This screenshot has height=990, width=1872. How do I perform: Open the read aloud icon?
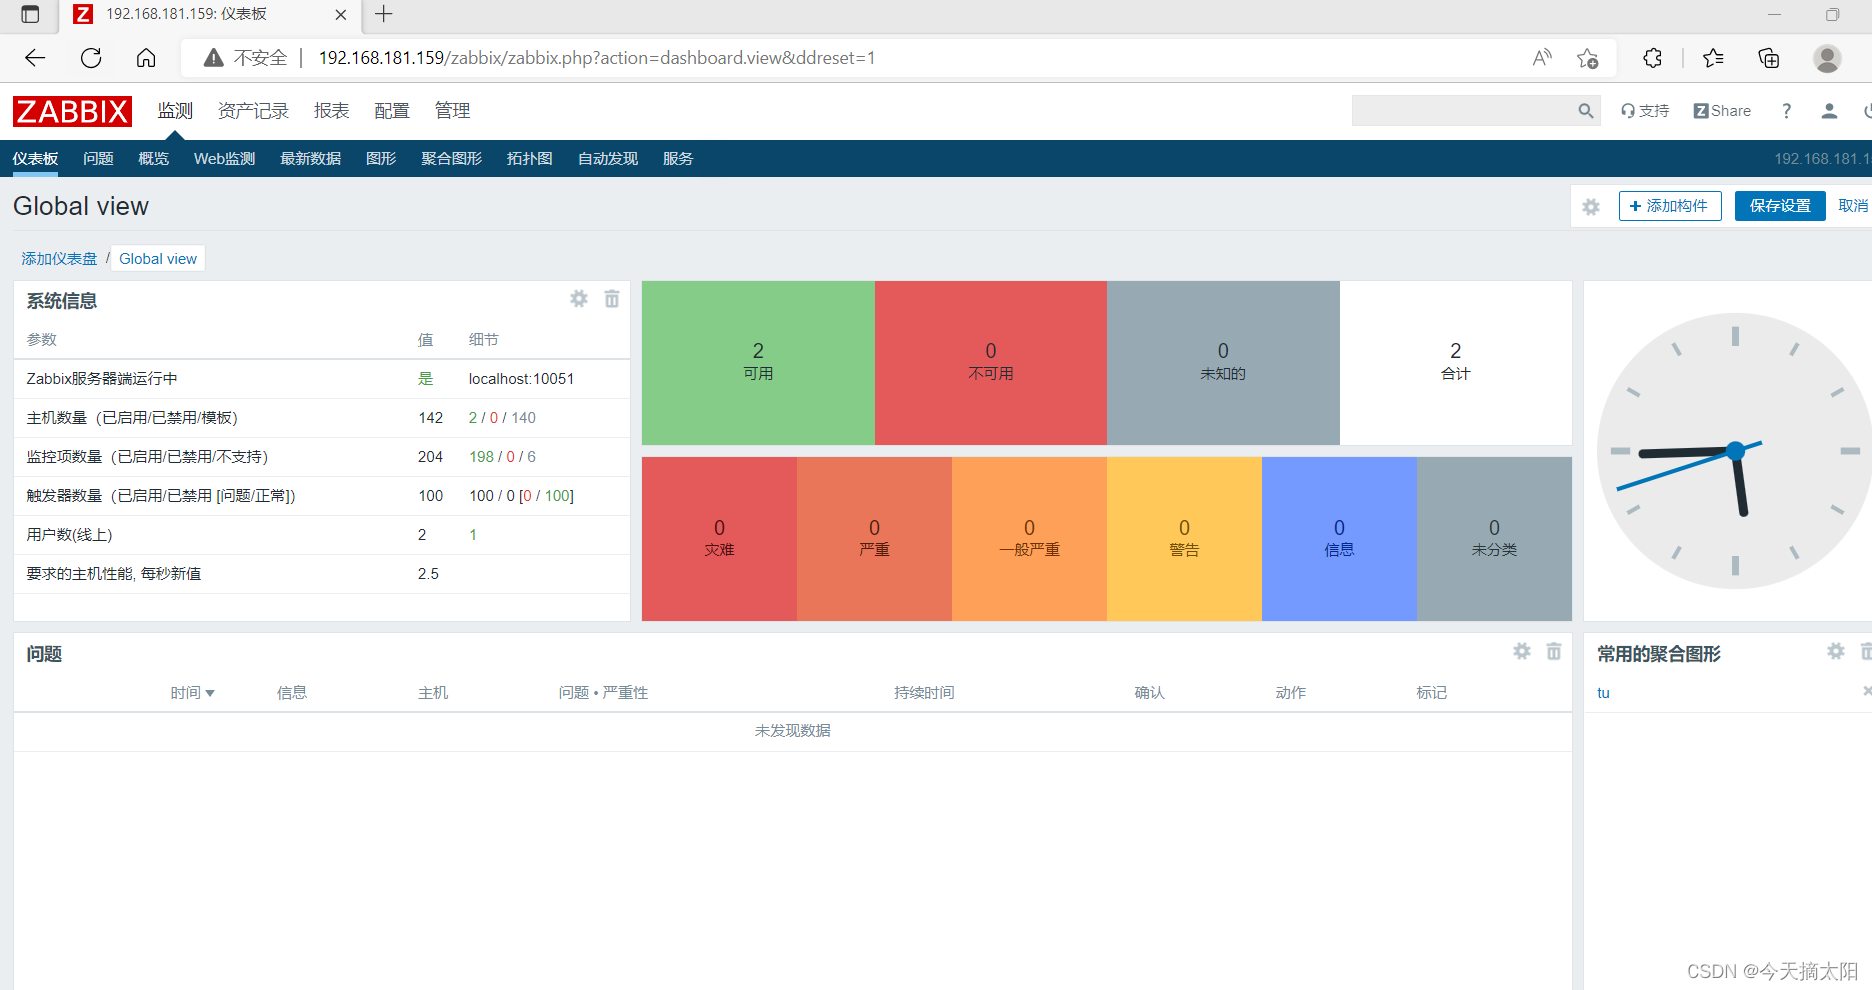[x=1542, y=58]
